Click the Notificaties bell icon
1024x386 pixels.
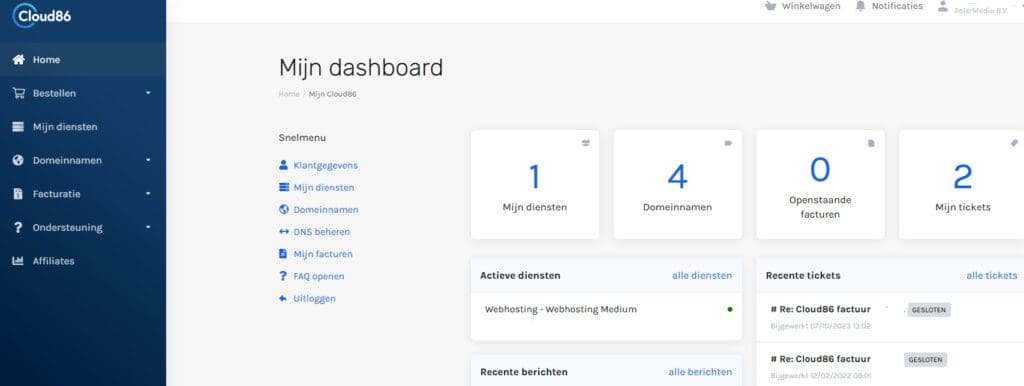coord(860,6)
